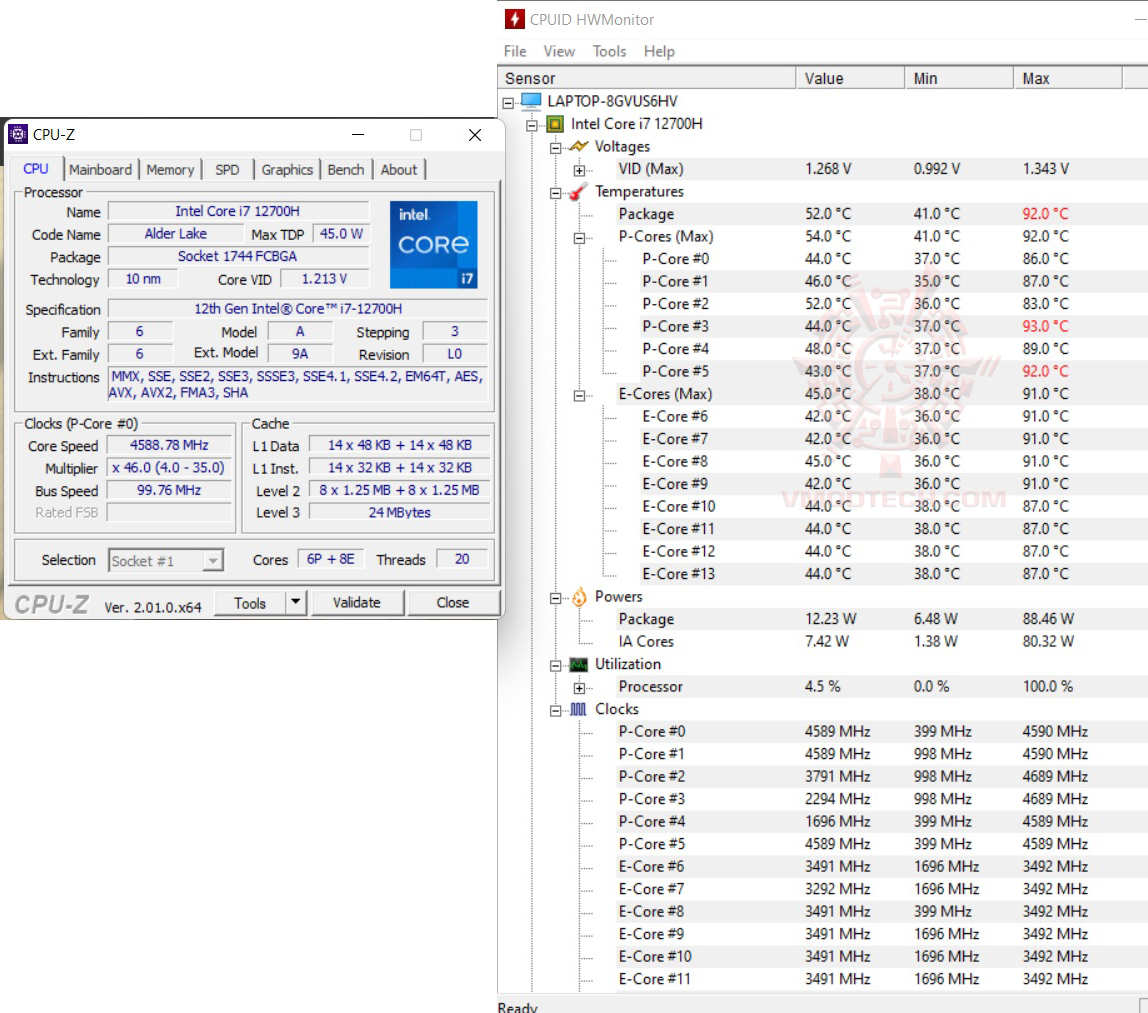The height and width of the screenshot is (1013, 1148).
Task: Collapse the Clocks section
Action: point(556,711)
